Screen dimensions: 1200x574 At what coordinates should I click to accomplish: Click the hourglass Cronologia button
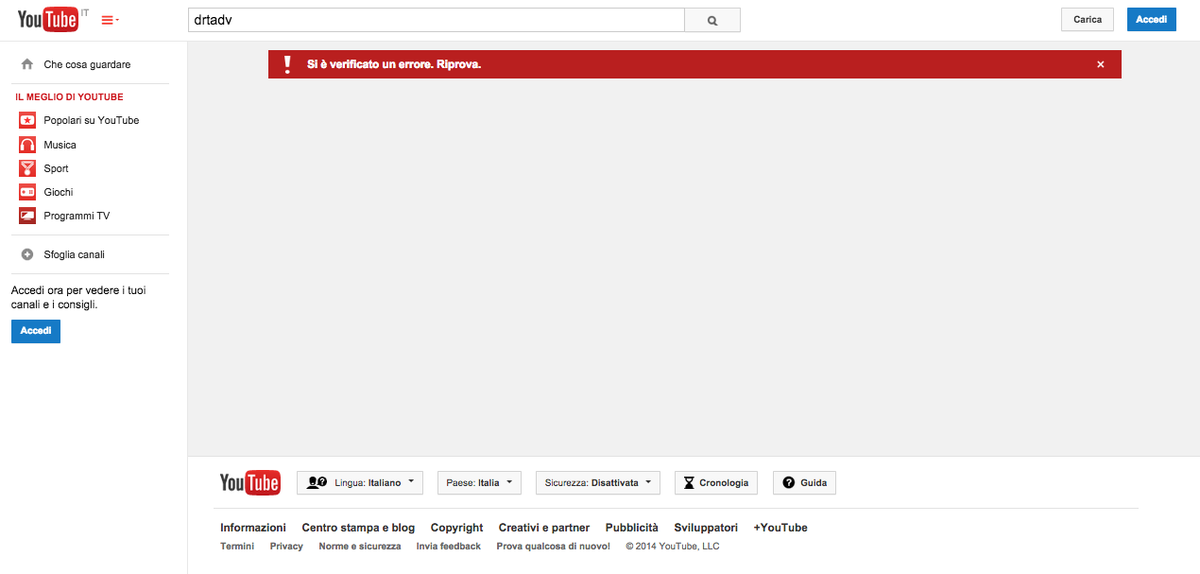click(715, 483)
